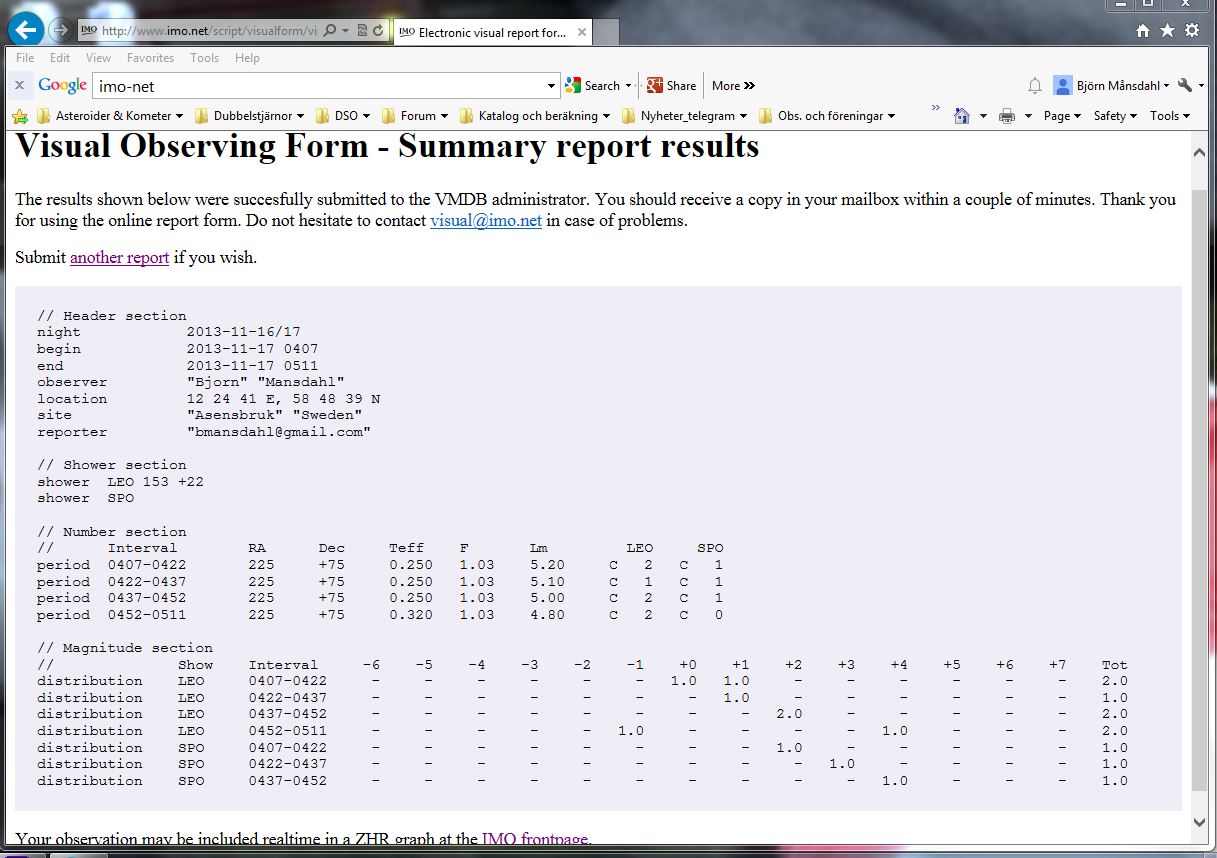This screenshot has height=858, width=1217.
Task: Click the site value "Asensbruk" "Sweden"
Action: coord(275,415)
